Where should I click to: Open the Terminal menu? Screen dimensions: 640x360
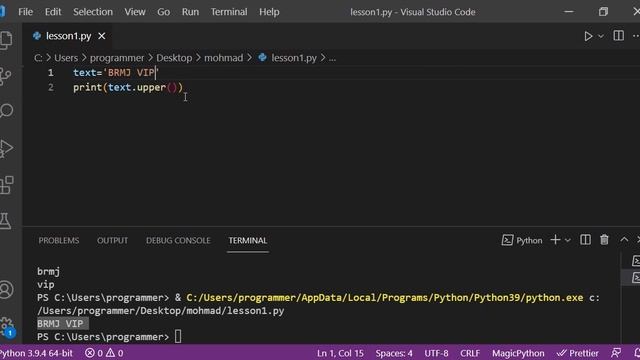pos(229,12)
